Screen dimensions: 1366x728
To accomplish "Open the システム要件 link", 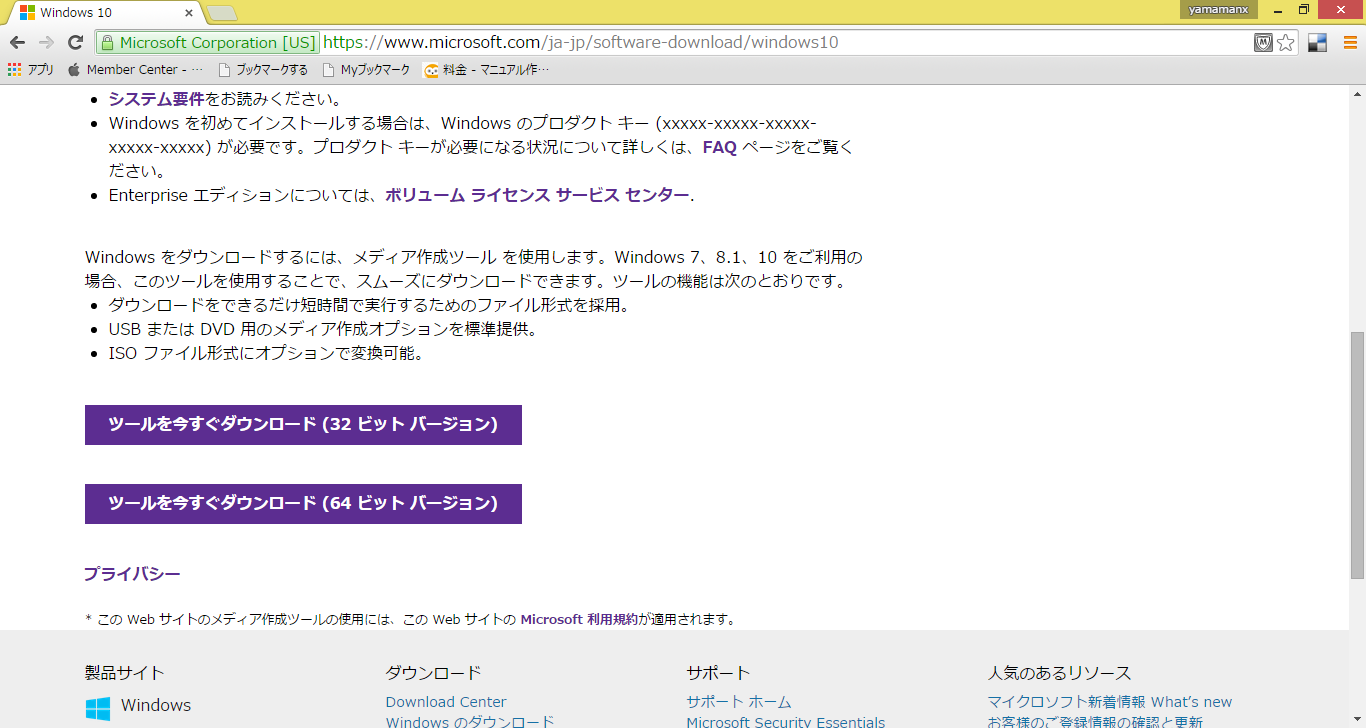I will point(157,99).
